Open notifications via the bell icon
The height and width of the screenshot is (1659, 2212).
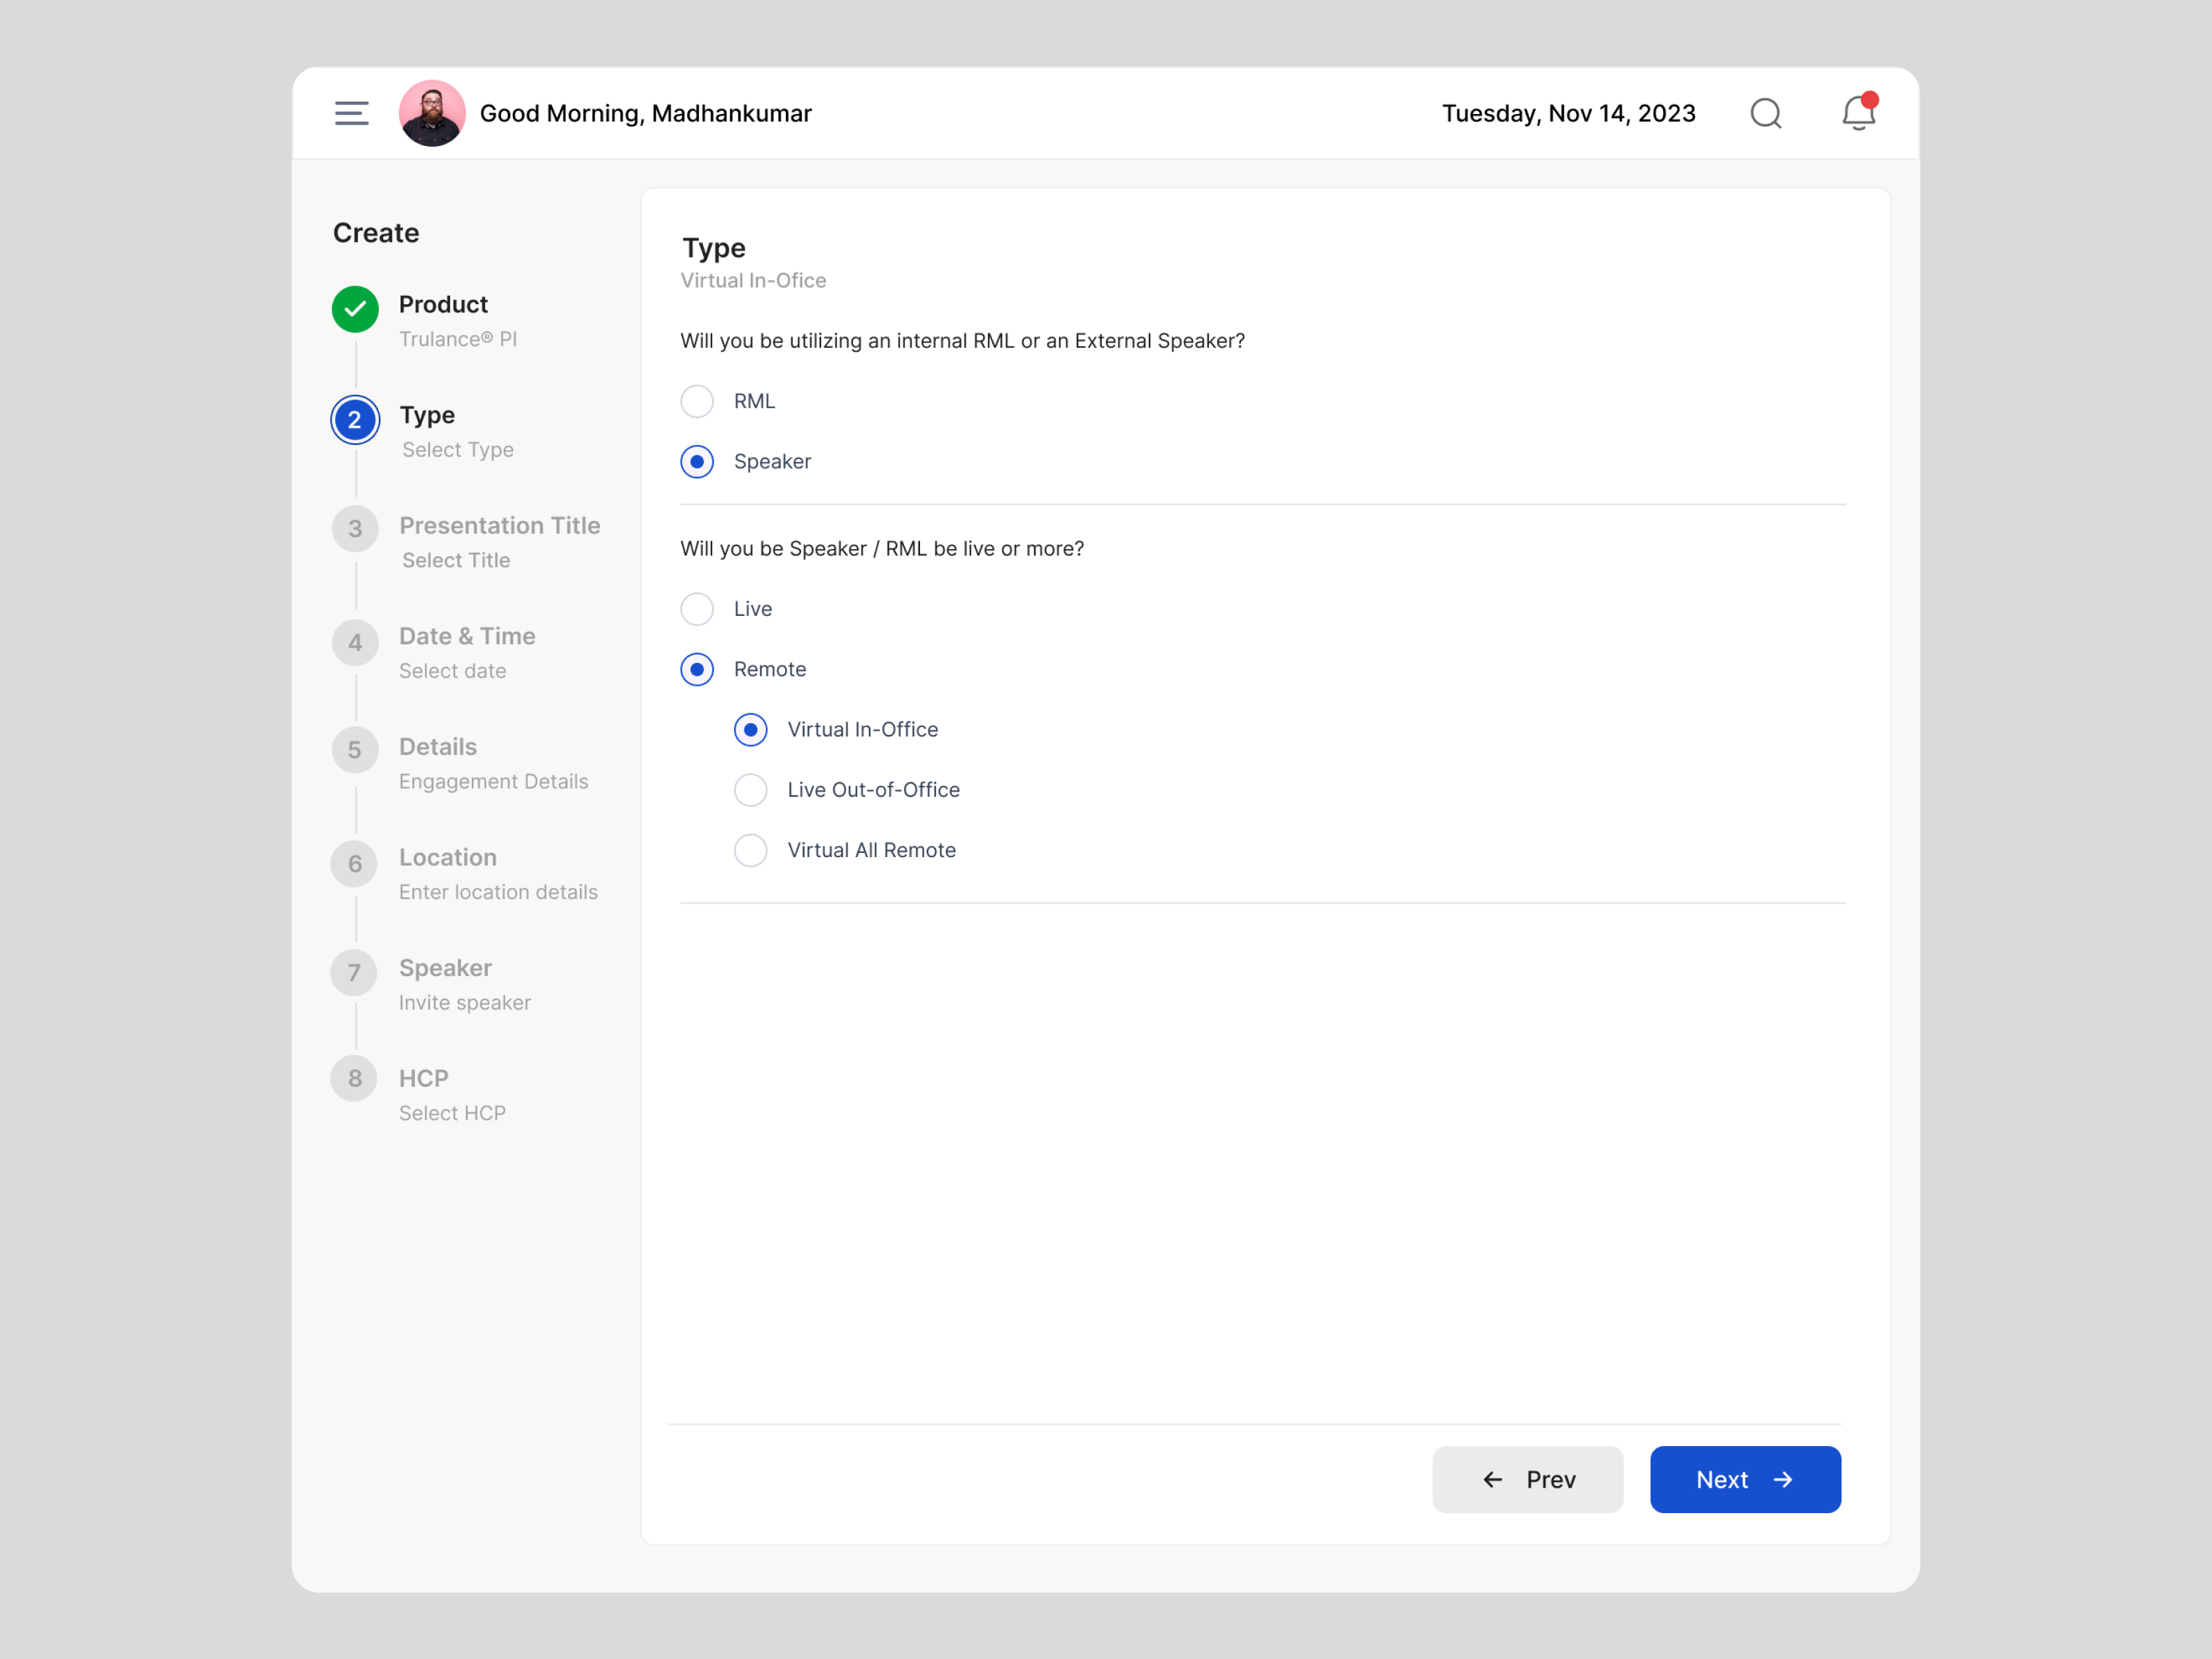tap(1857, 113)
